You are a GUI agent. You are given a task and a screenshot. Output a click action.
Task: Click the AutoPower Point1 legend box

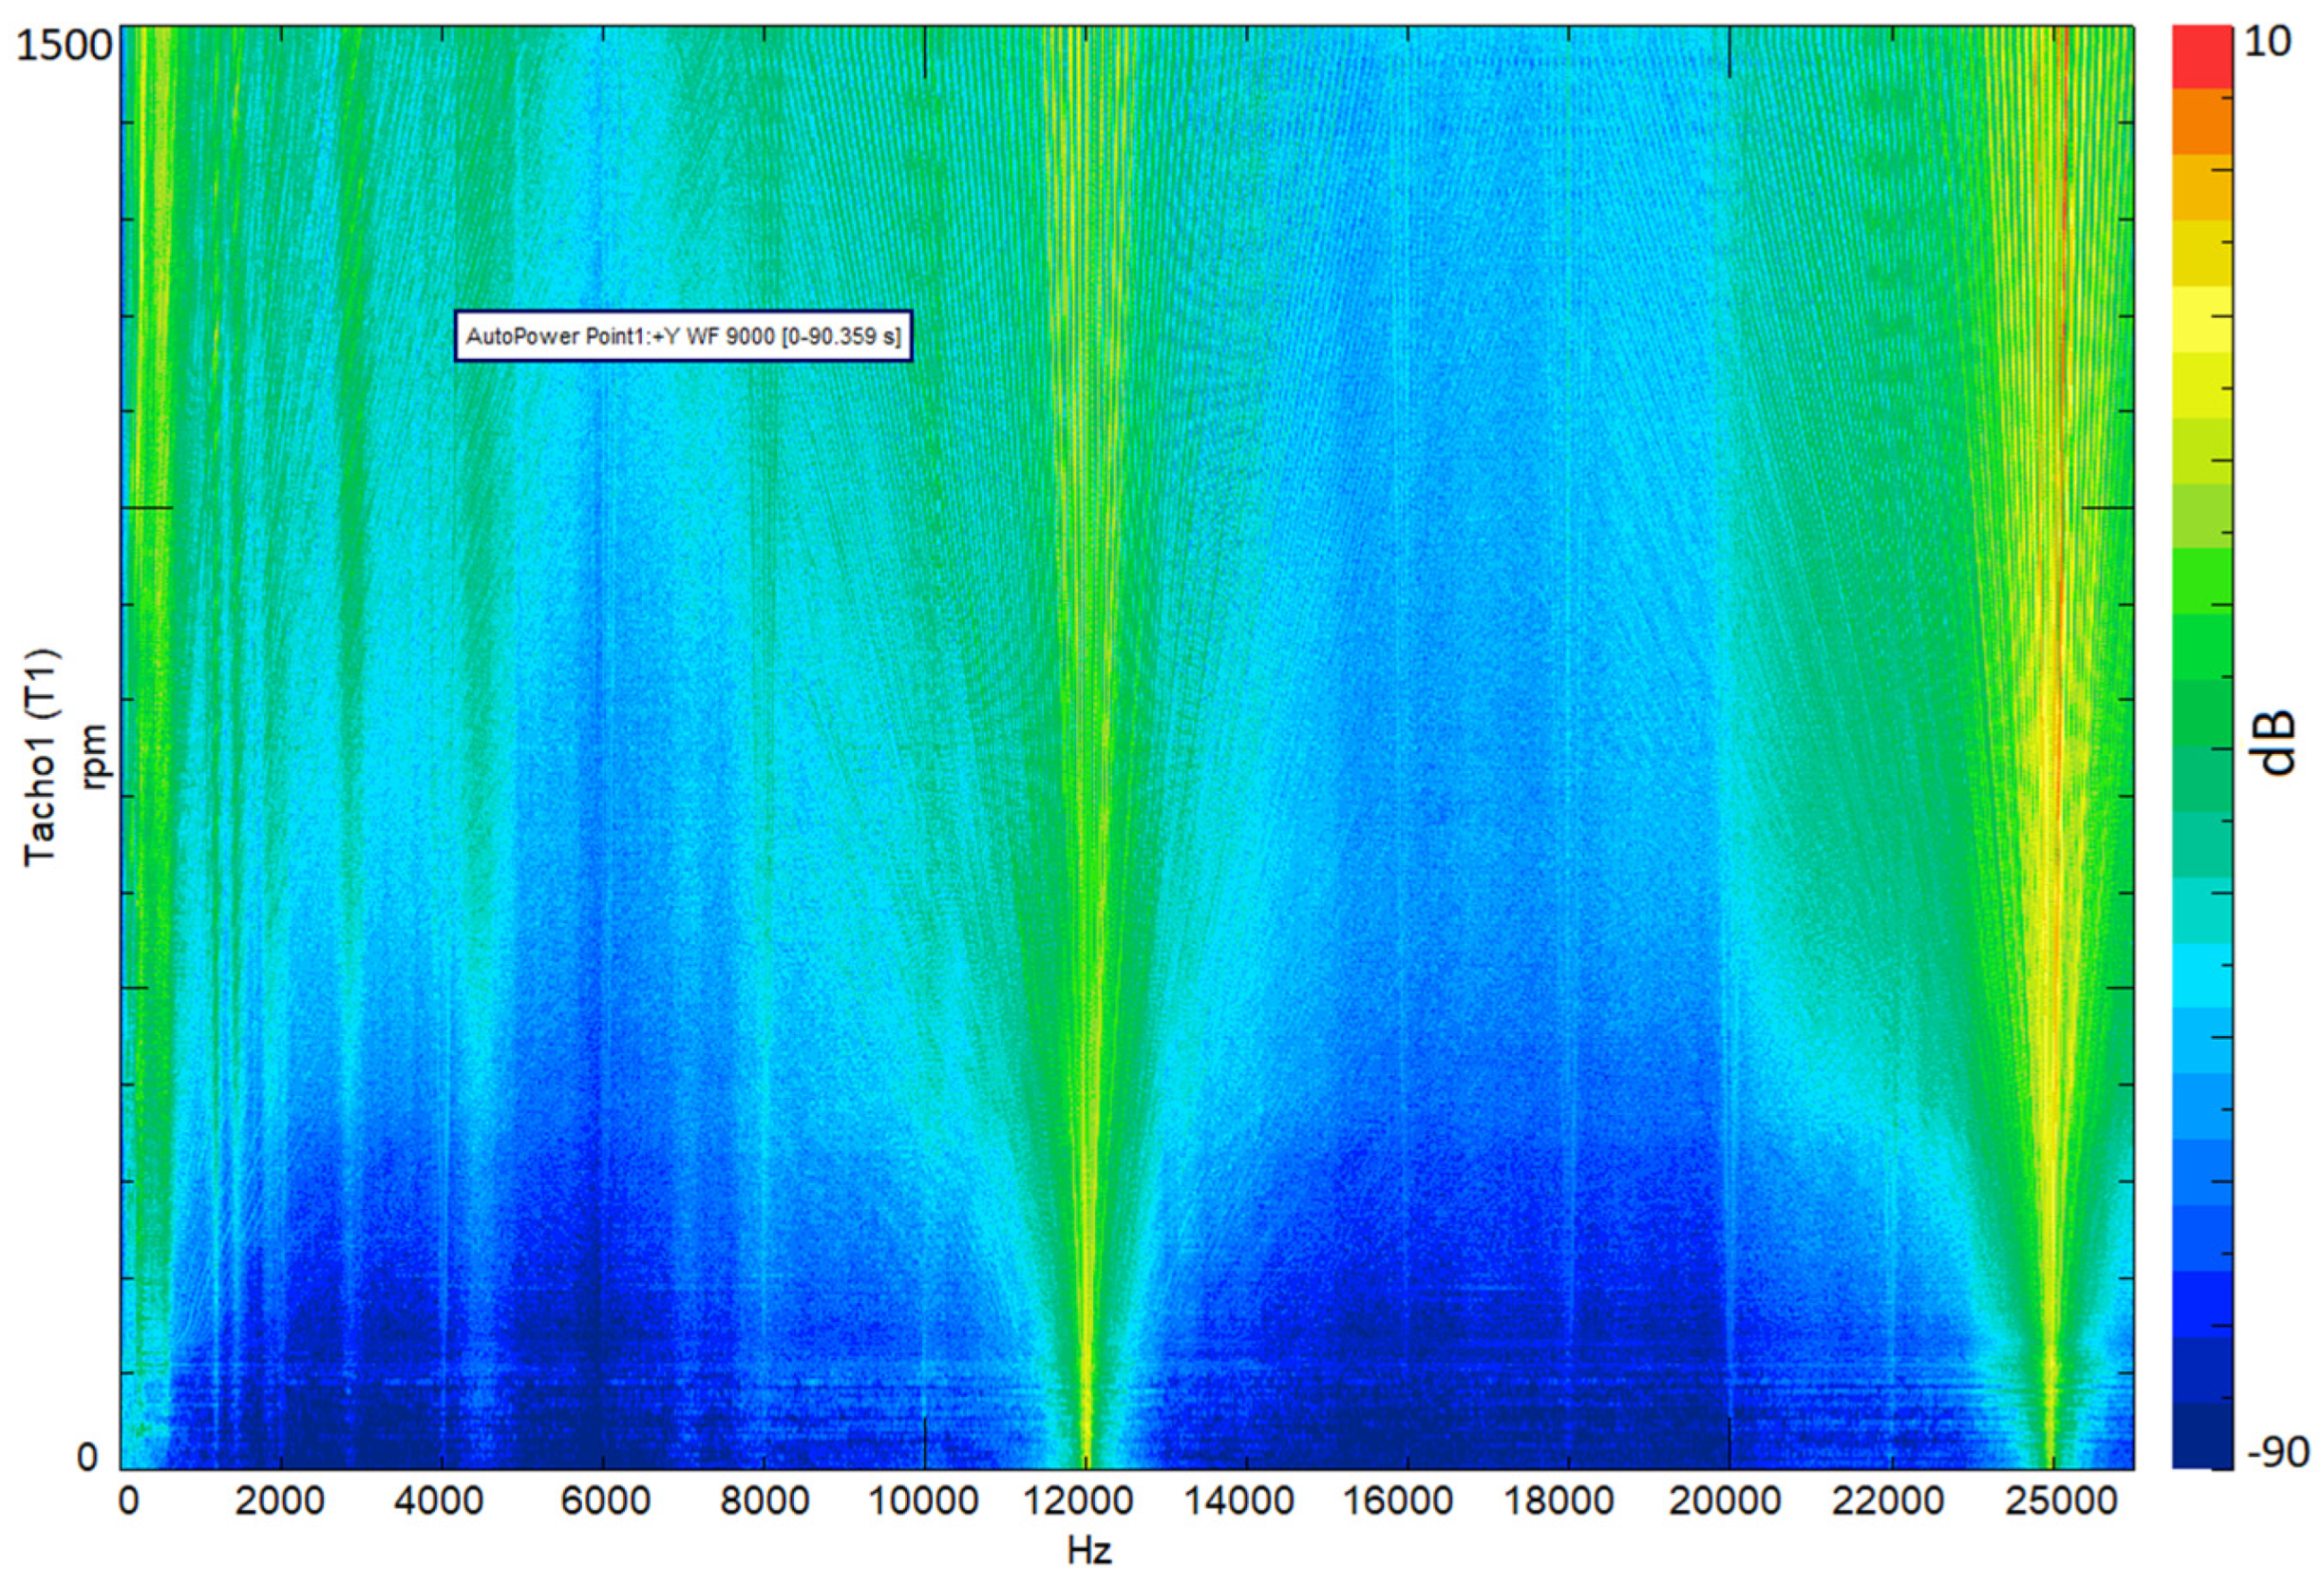(683, 336)
